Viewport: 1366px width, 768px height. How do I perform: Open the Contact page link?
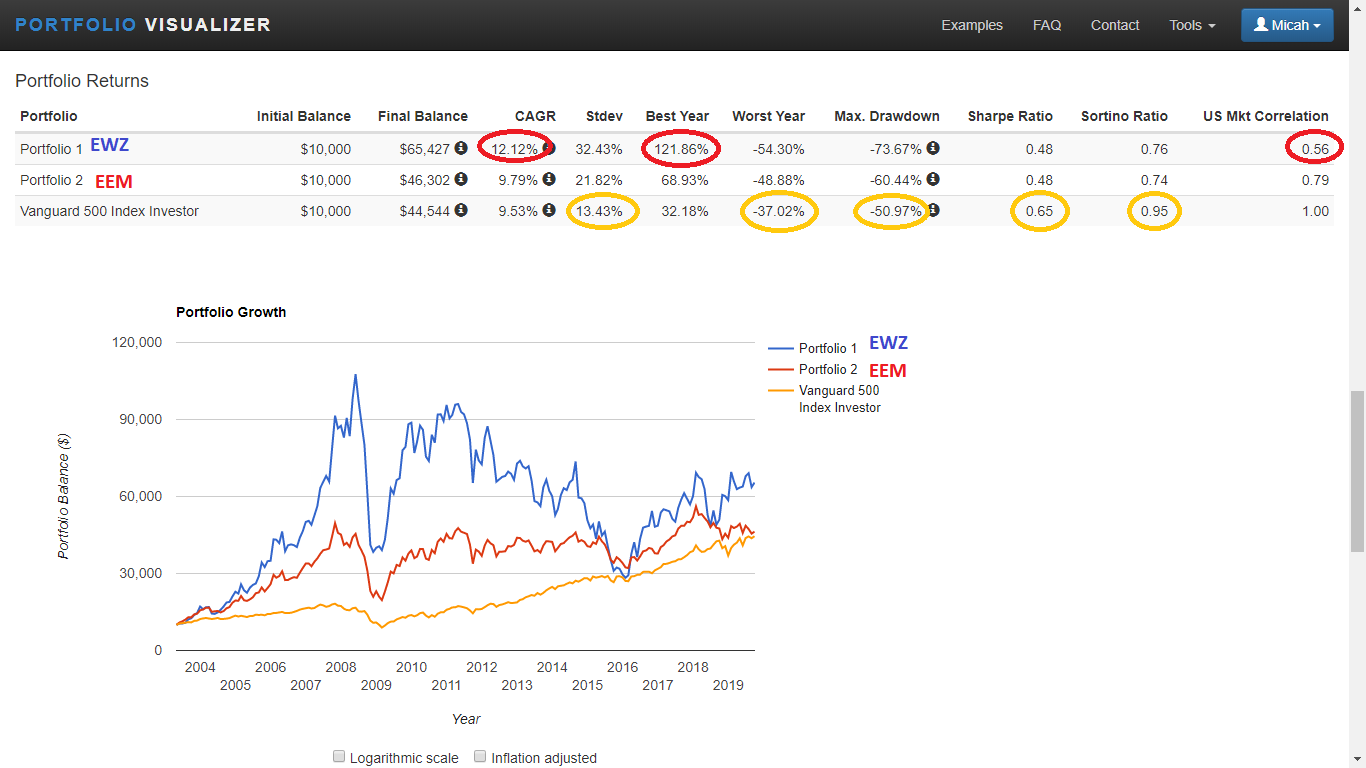pos(1115,25)
